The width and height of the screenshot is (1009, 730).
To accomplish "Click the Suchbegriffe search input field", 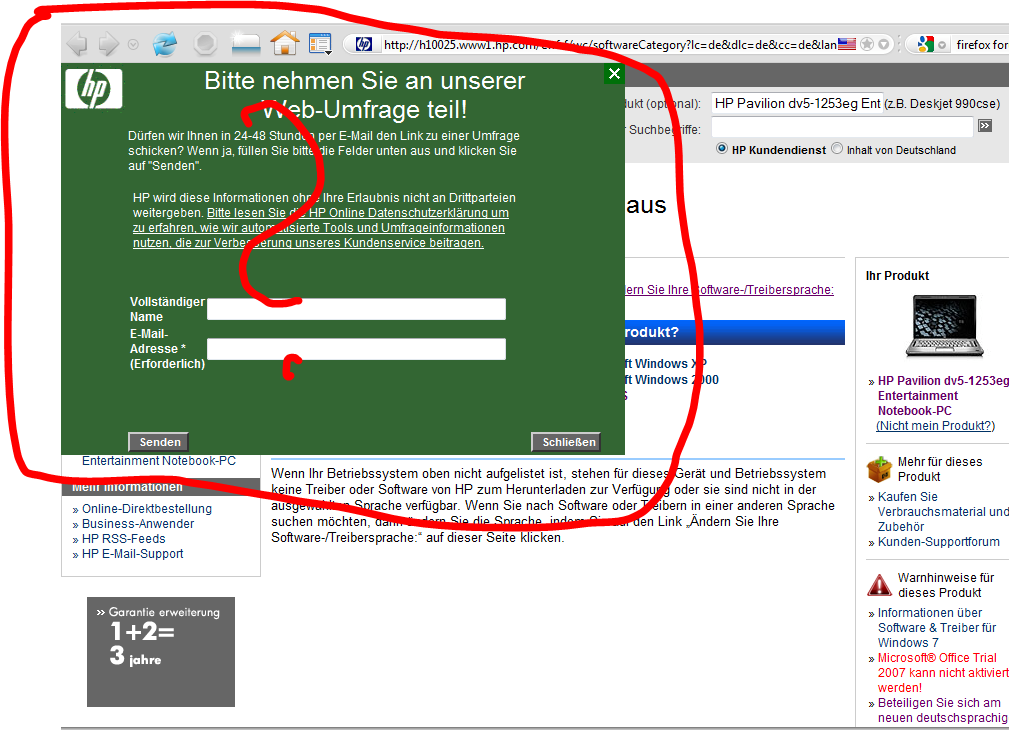I will click(x=842, y=127).
